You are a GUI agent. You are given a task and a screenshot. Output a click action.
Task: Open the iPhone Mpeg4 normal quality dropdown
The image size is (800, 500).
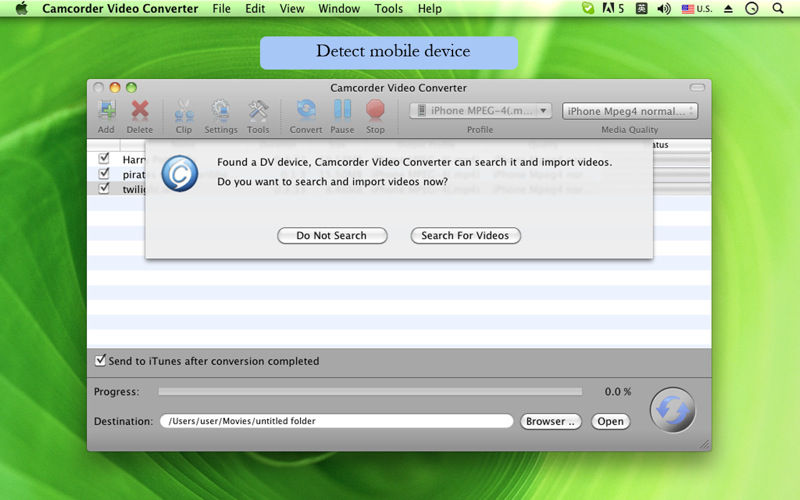[x=630, y=111]
